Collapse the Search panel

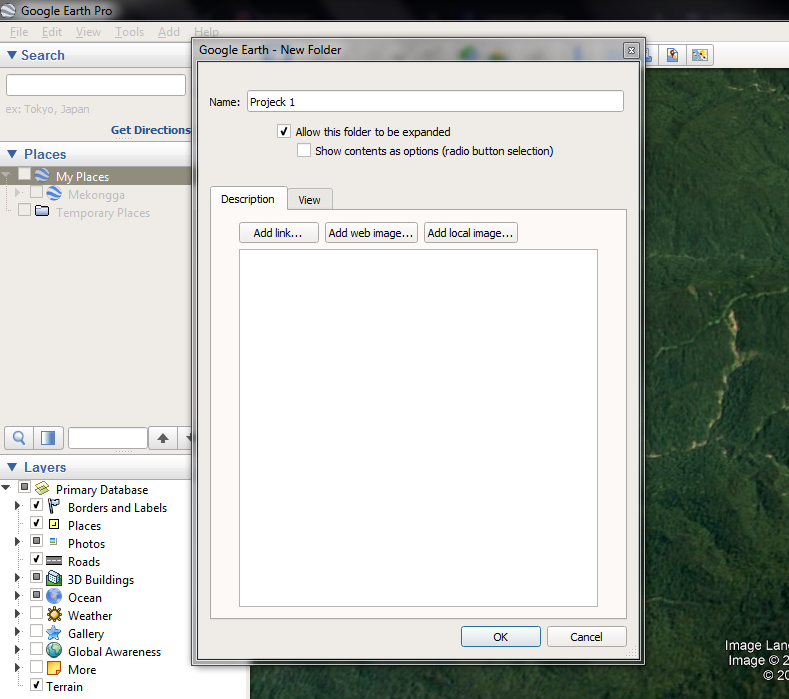[x=12, y=55]
